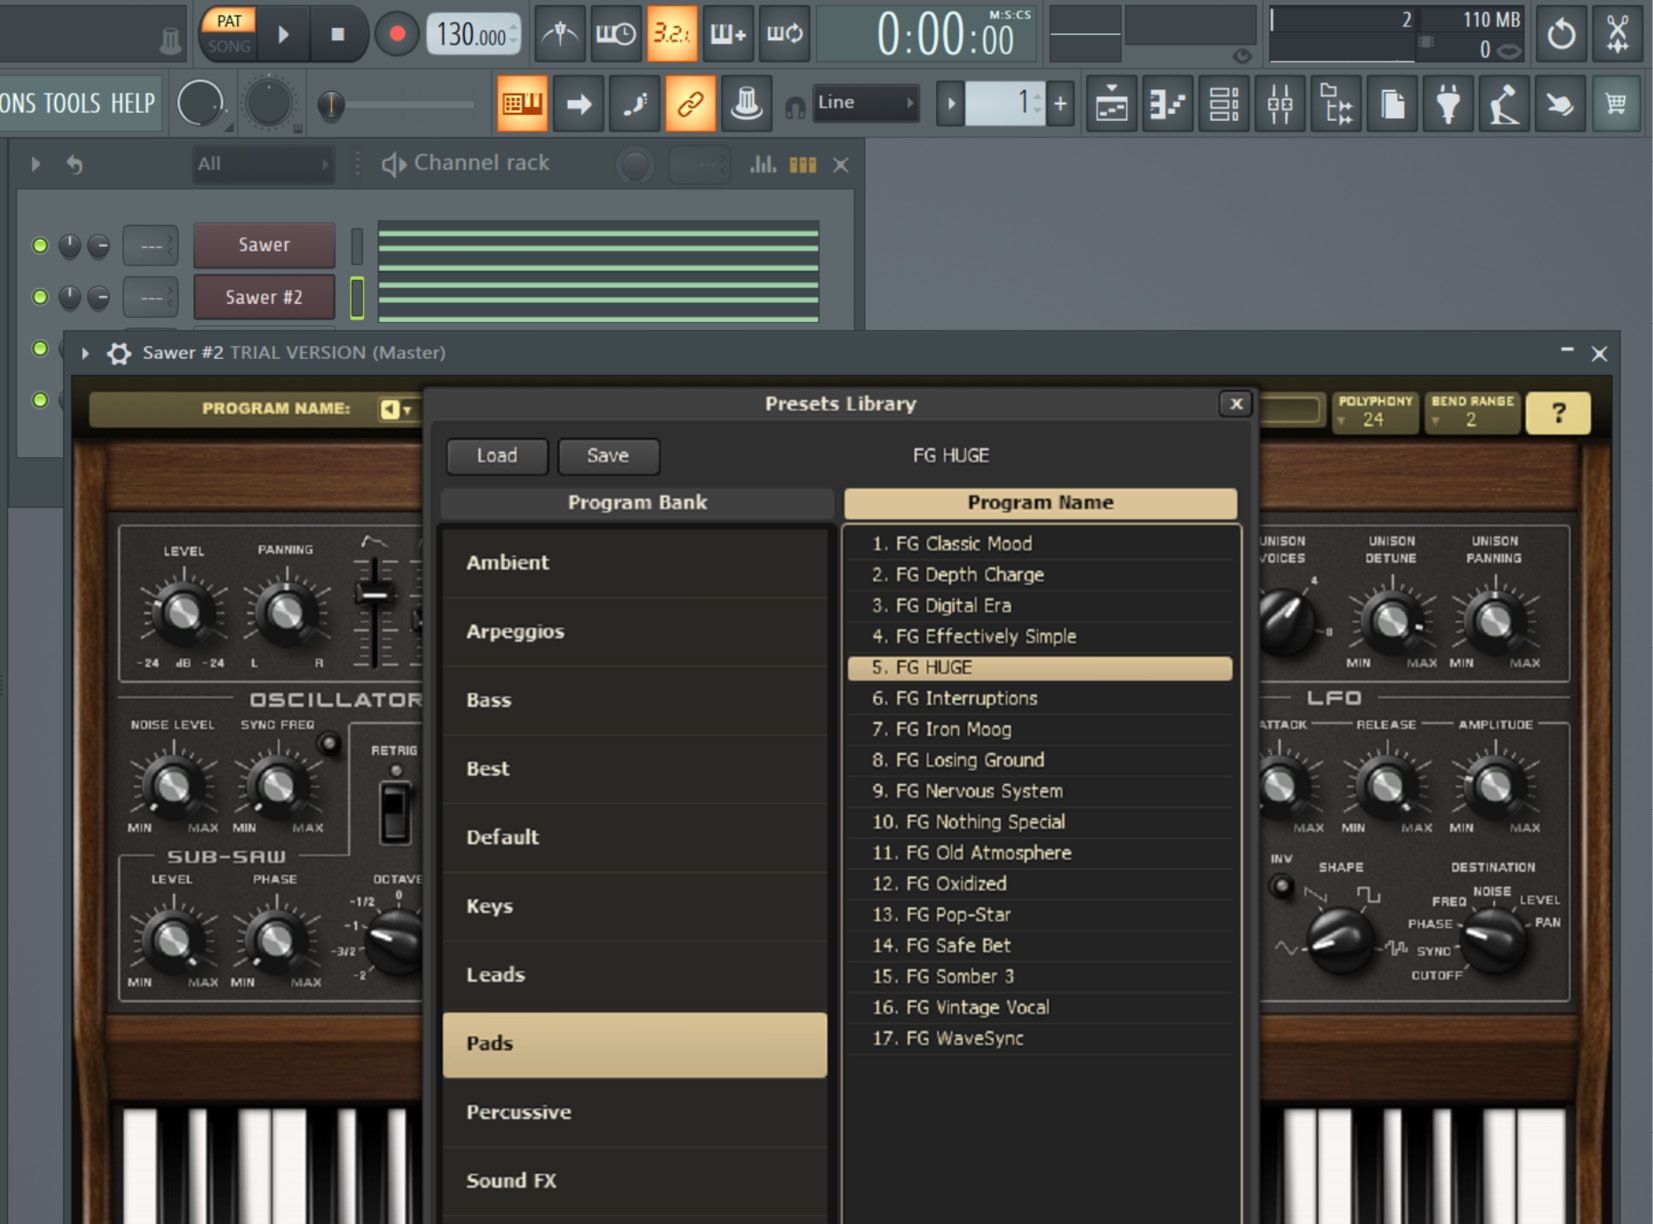
Task: Click the red Record button
Action: tap(397, 35)
